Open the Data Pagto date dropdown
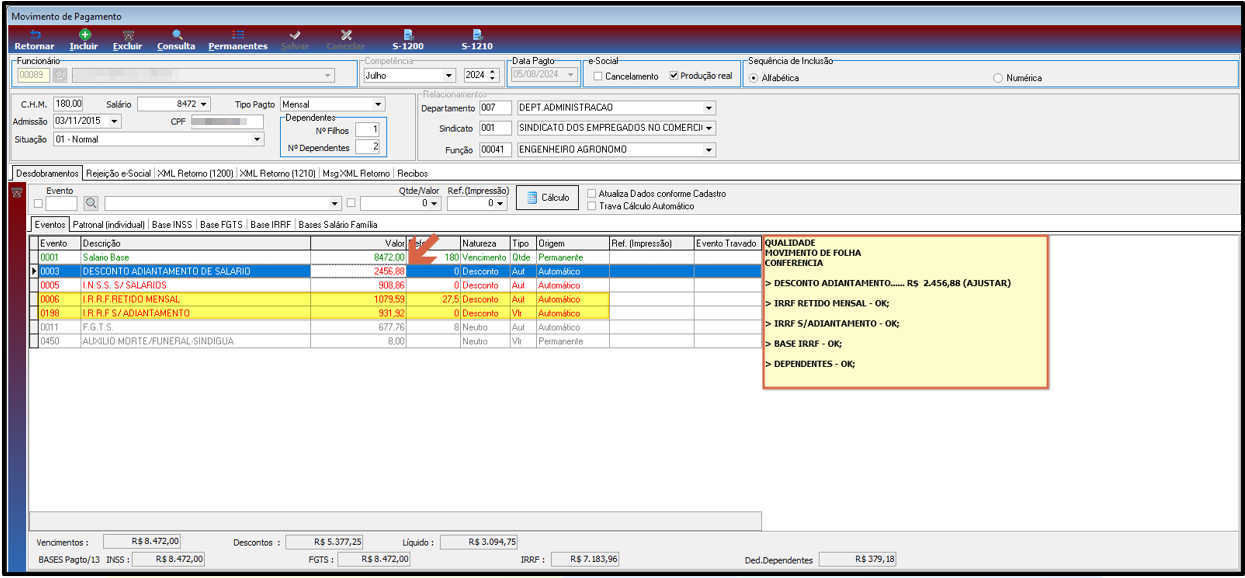The image size is (1245, 578). coord(570,75)
